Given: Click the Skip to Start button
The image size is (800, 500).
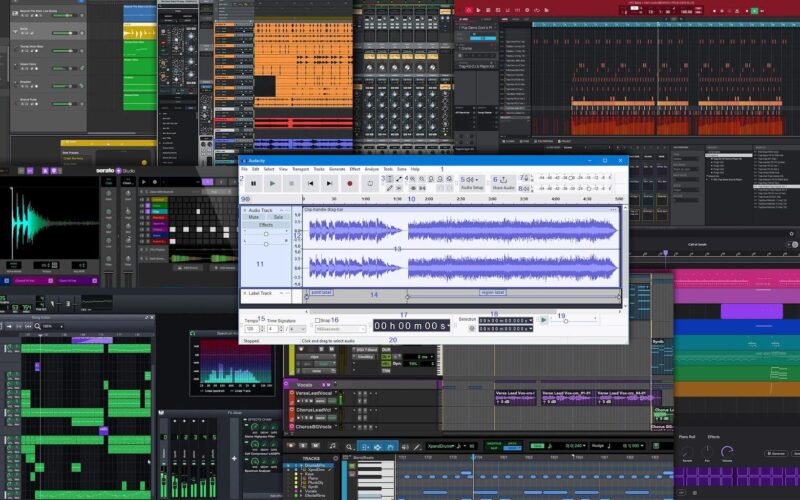Looking at the screenshot, I should pyautogui.click(x=311, y=184).
